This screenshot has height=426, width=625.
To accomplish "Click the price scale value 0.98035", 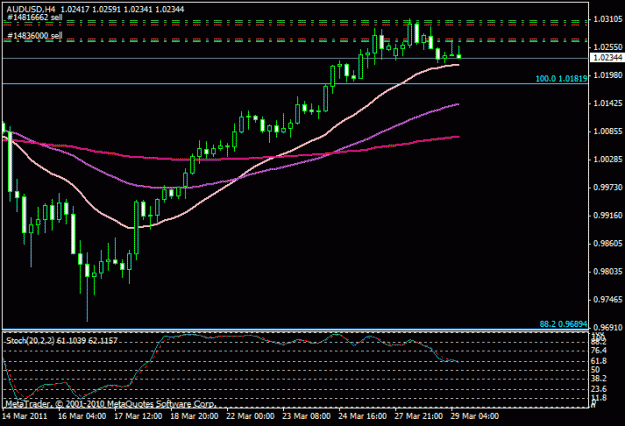I will coord(608,272).
